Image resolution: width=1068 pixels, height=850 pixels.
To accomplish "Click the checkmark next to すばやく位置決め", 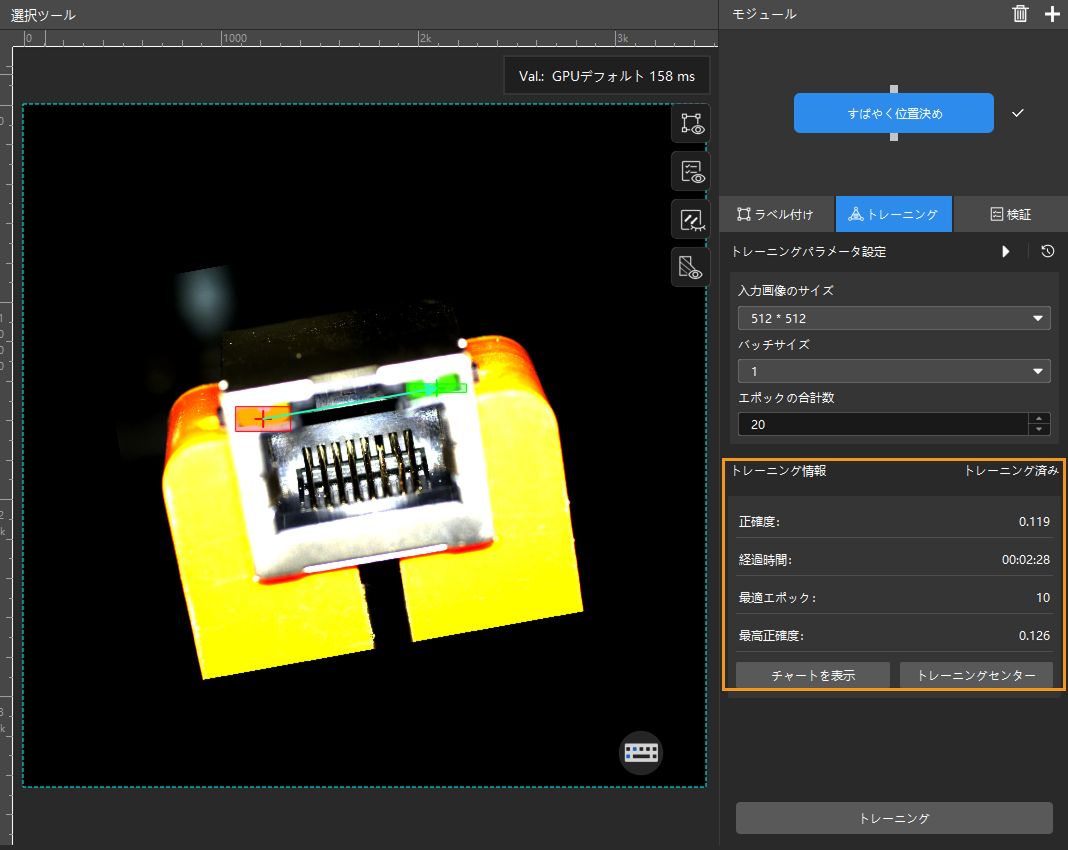I will click(x=1018, y=113).
